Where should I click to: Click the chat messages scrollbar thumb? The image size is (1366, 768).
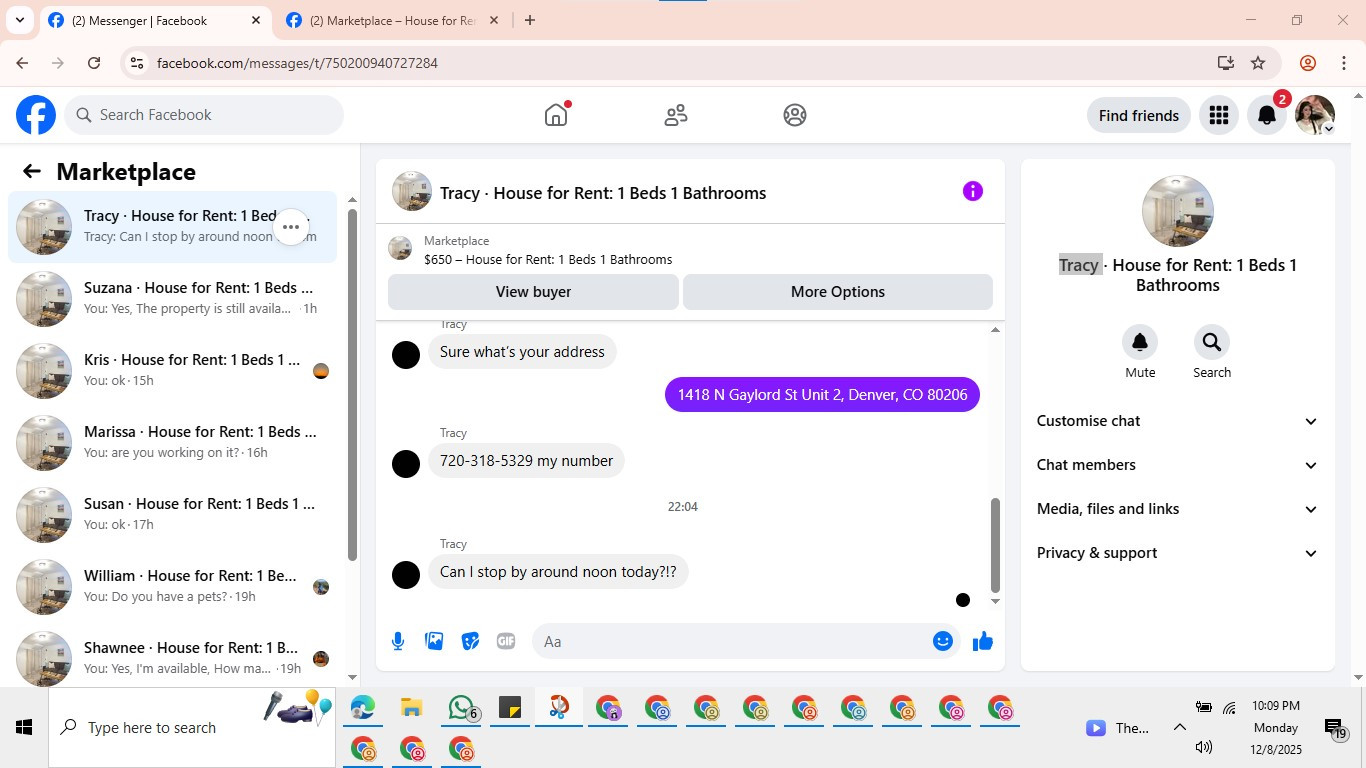[995, 545]
